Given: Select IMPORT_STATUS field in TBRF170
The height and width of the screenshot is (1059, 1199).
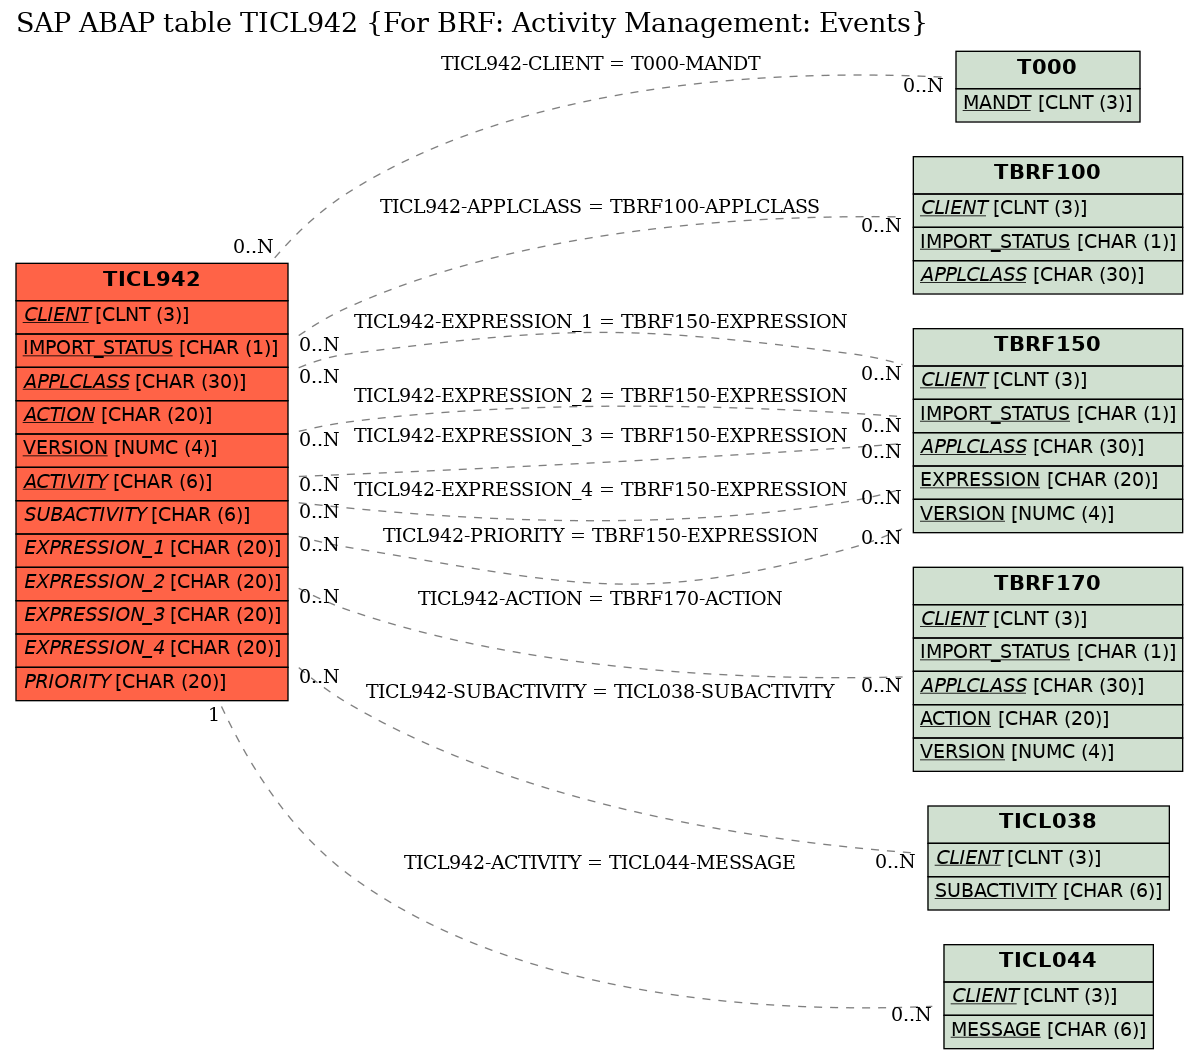Looking at the screenshot, I should 1048,653.
